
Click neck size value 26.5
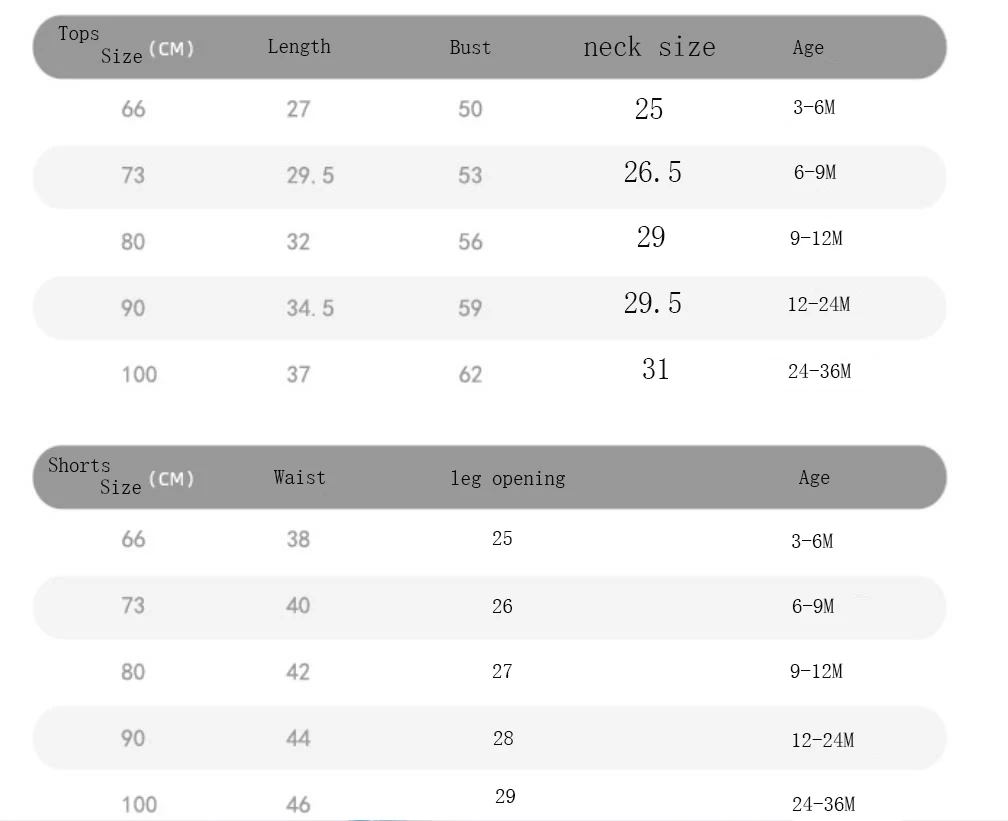[652, 172]
